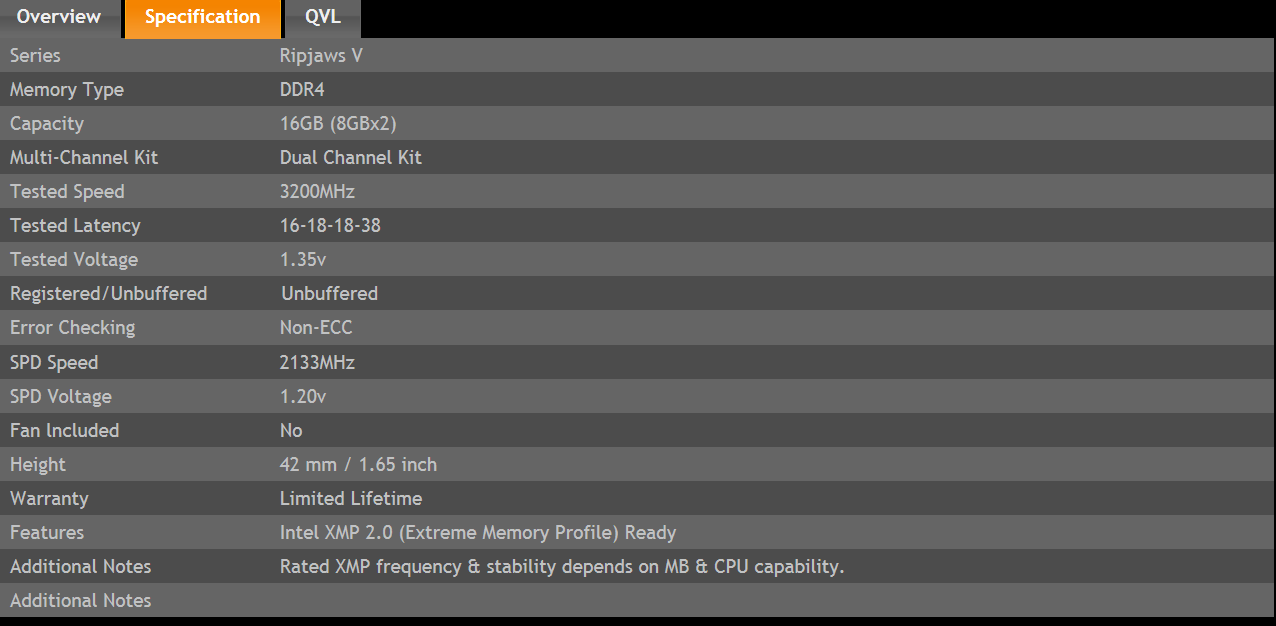1276x626 pixels.
Task: Select the 1.35v tested voltage value
Action: coord(303,260)
